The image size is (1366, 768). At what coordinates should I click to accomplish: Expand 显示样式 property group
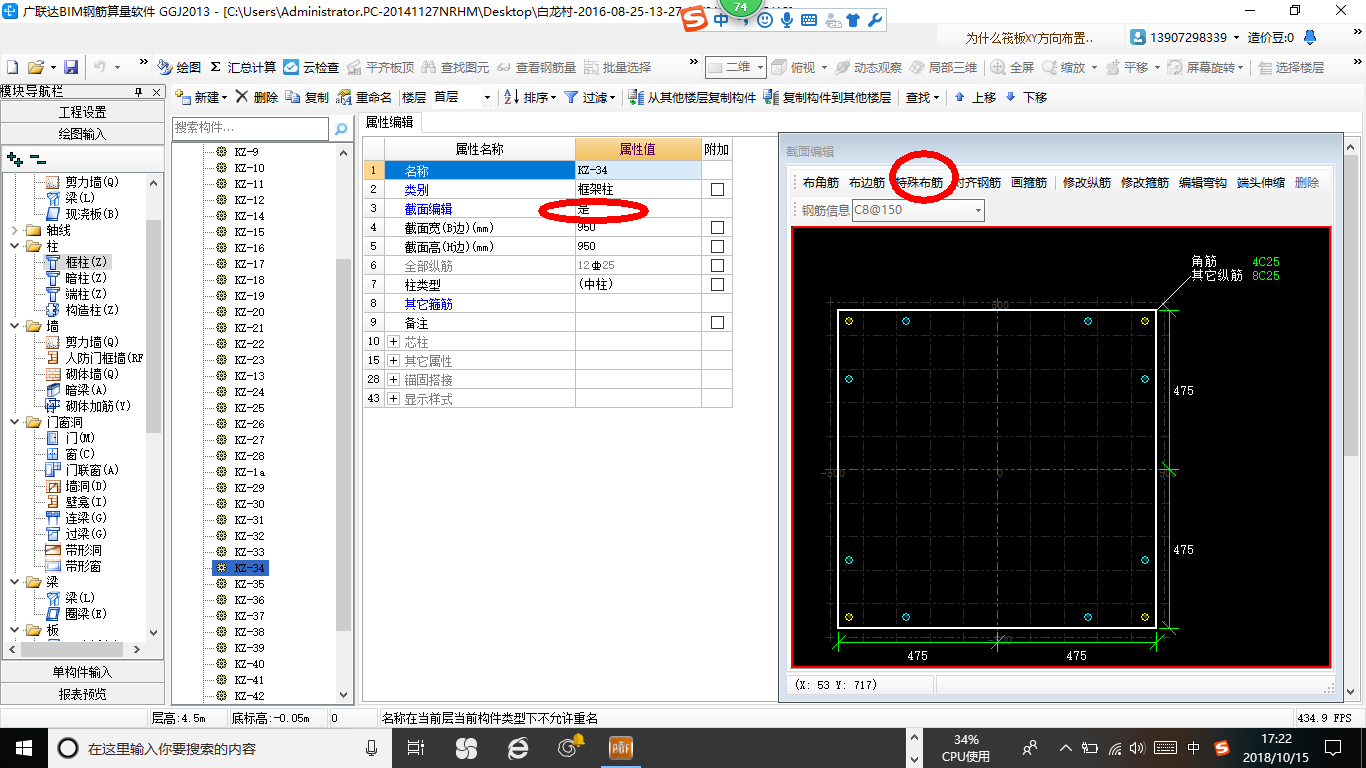click(x=393, y=399)
